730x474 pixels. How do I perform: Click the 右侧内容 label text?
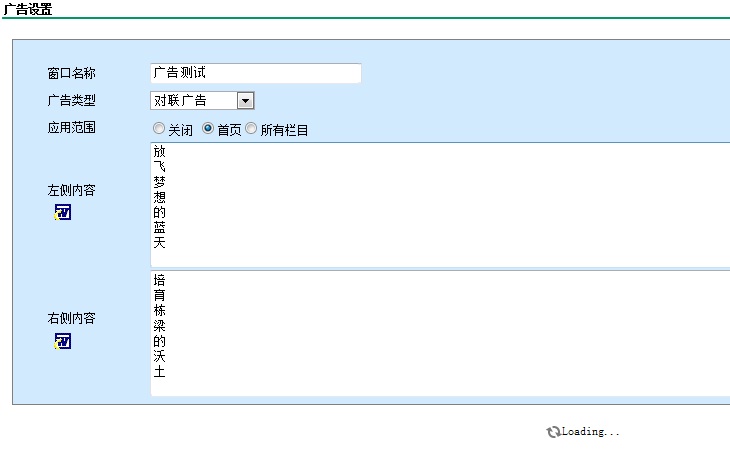click(x=71, y=319)
